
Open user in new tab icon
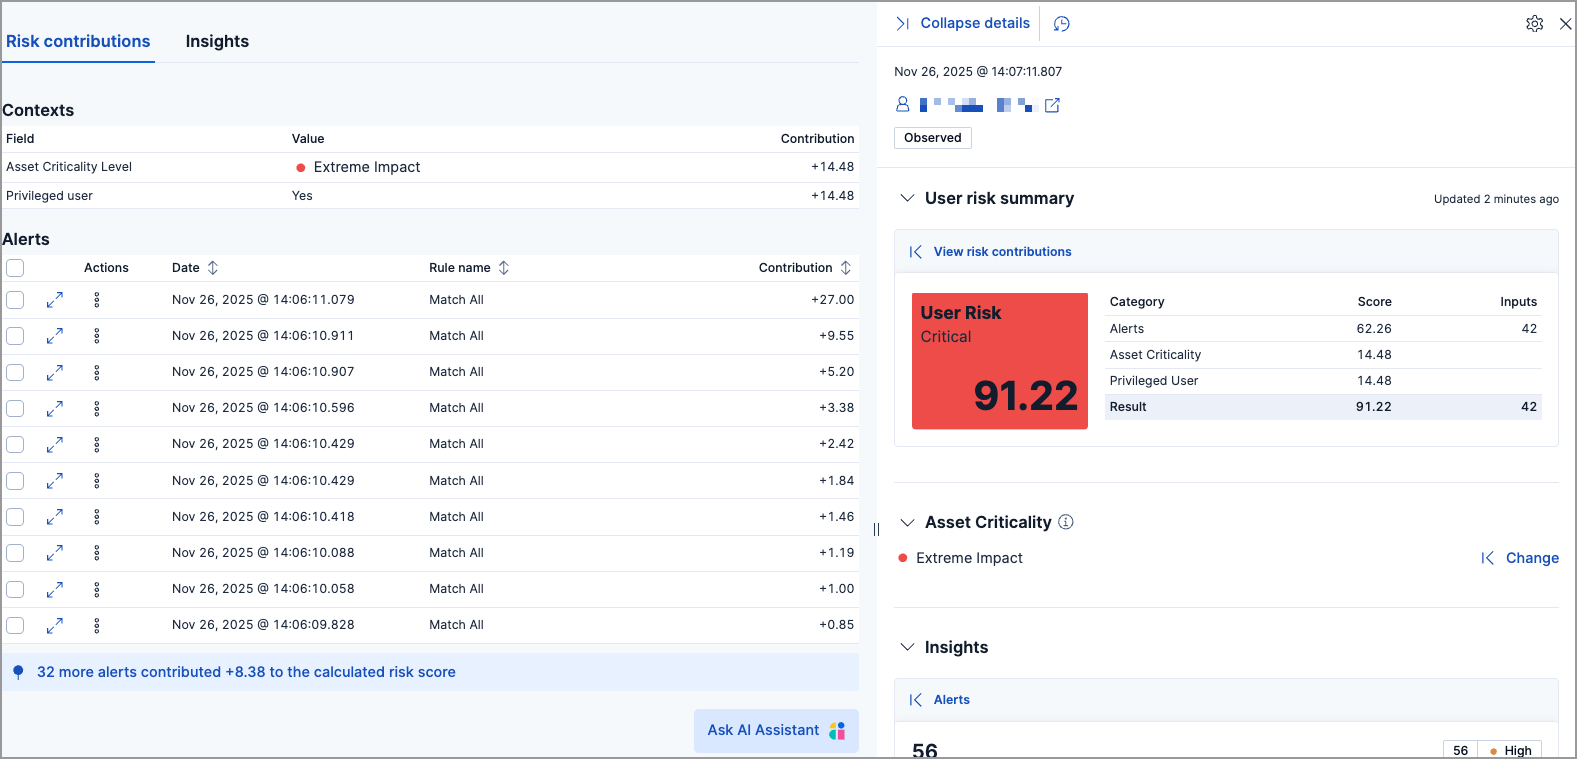(1052, 105)
